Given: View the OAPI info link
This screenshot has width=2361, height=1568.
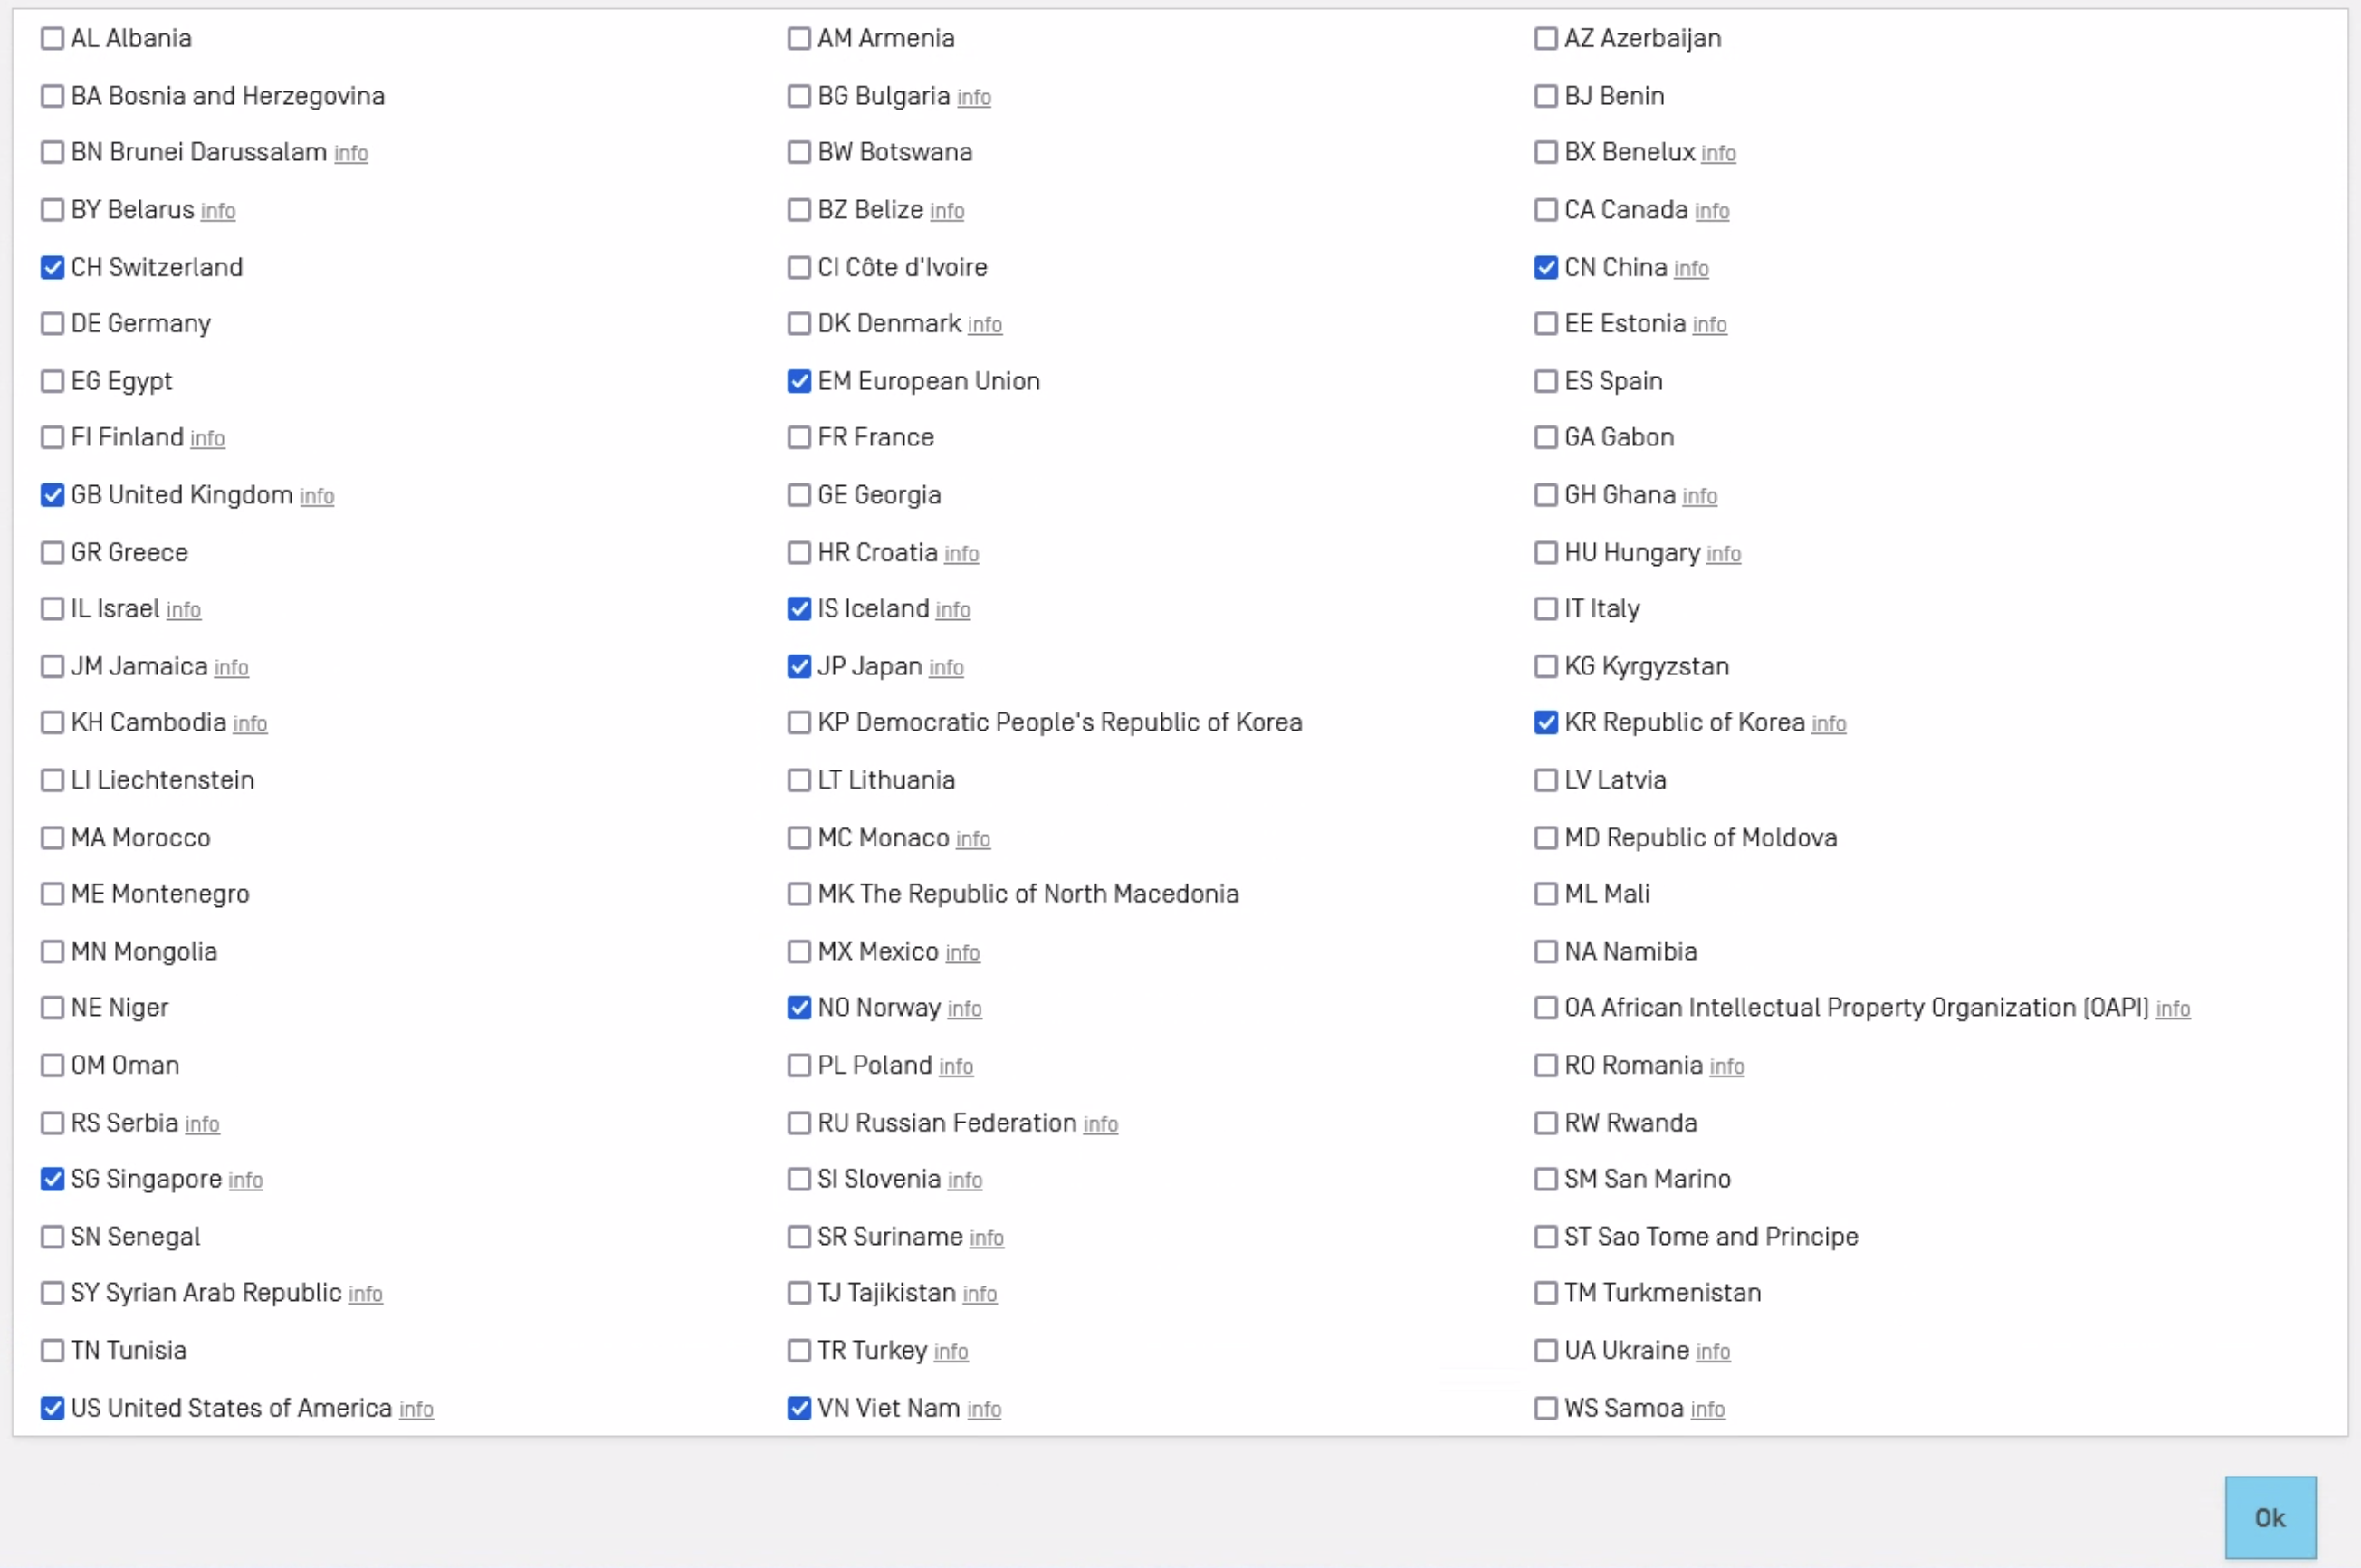Looking at the screenshot, I should (x=2172, y=1009).
